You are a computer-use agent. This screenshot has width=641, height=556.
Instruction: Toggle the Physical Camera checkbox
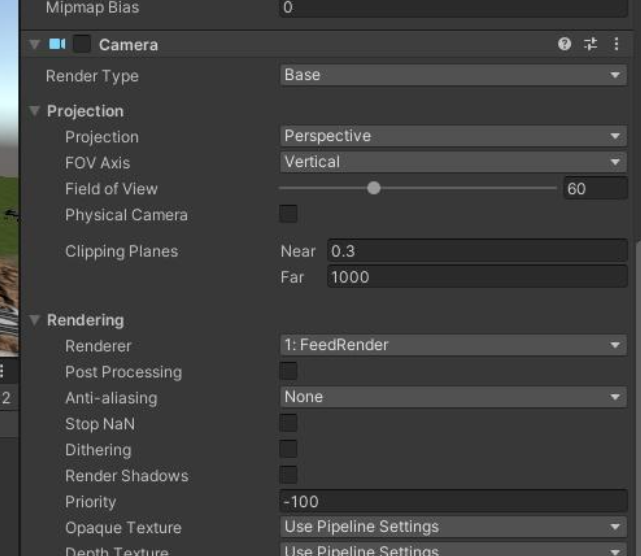click(x=288, y=214)
